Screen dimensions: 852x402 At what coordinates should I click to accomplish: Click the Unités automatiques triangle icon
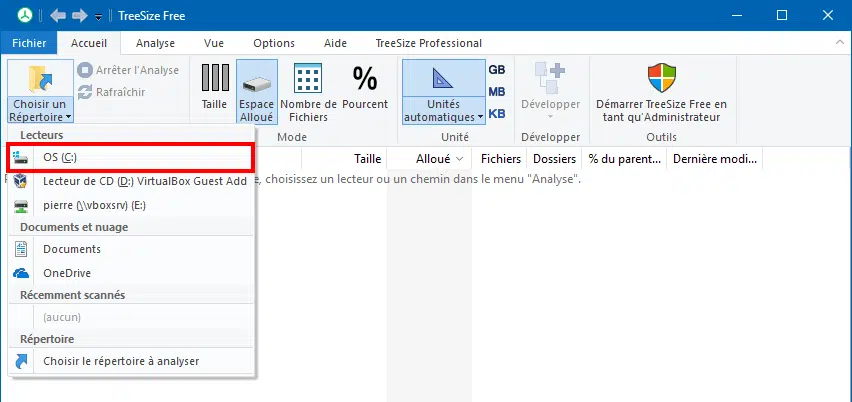point(443,78)
